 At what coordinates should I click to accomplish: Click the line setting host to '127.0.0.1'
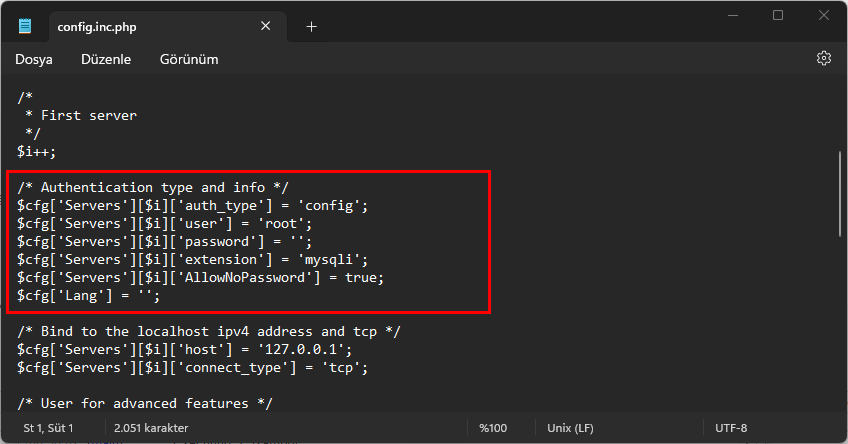[x=184, y=349]
